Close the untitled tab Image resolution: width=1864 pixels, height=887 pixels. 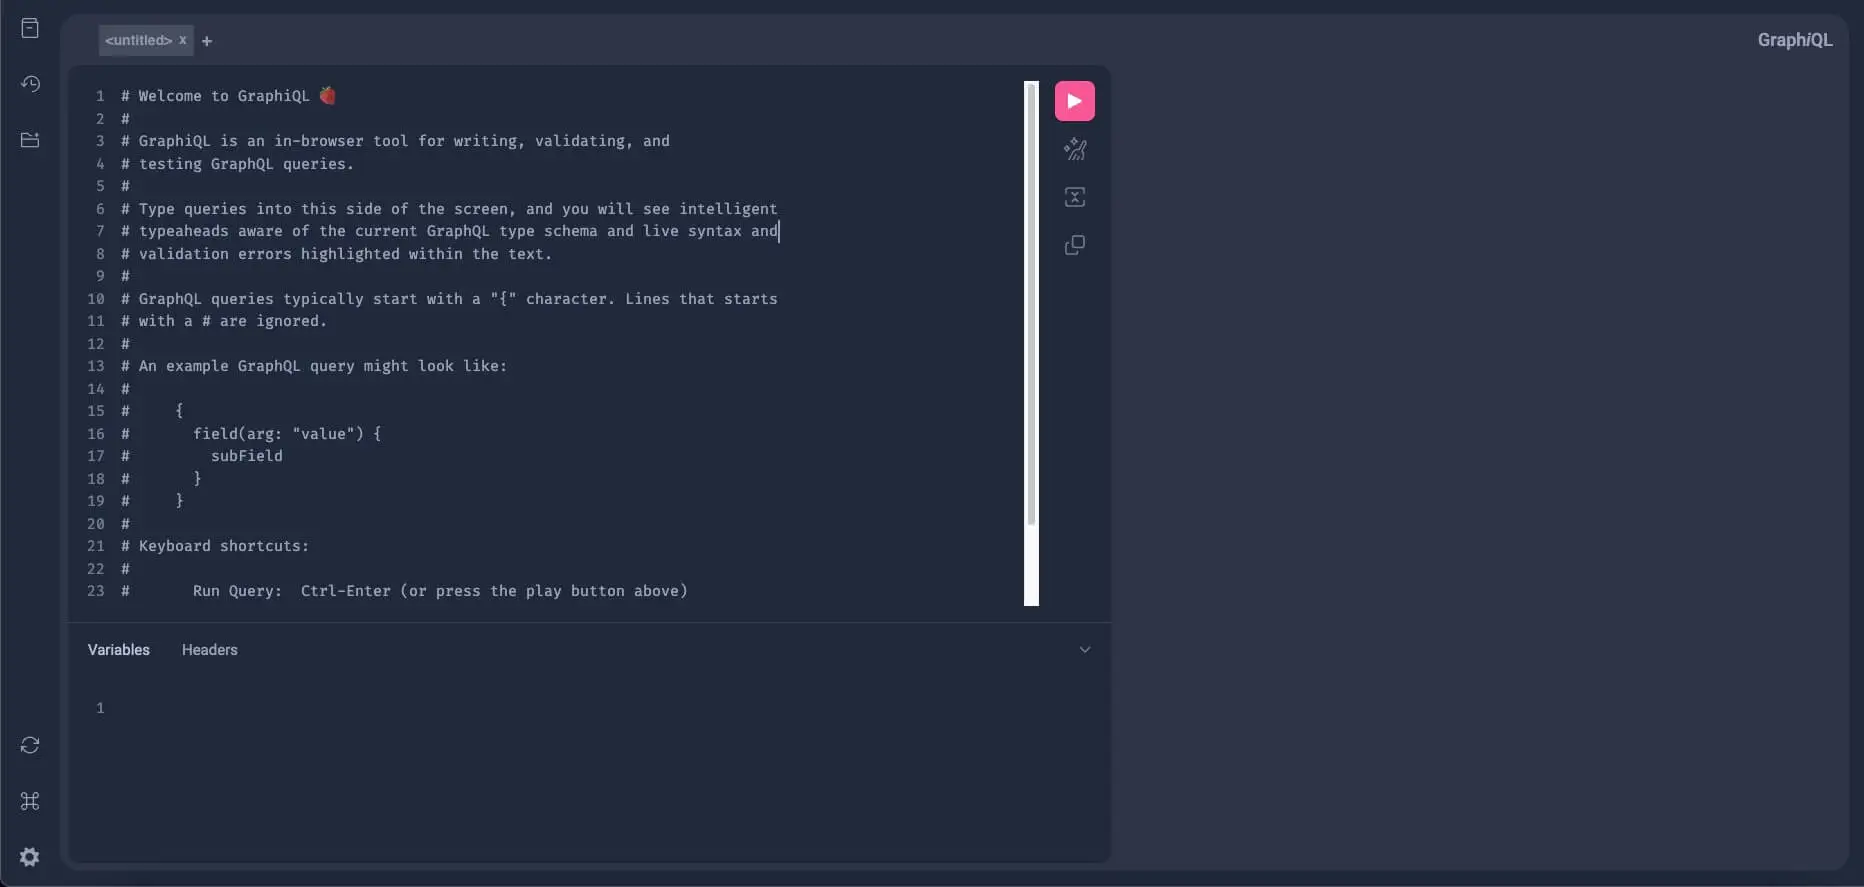(x=183, y=41)
